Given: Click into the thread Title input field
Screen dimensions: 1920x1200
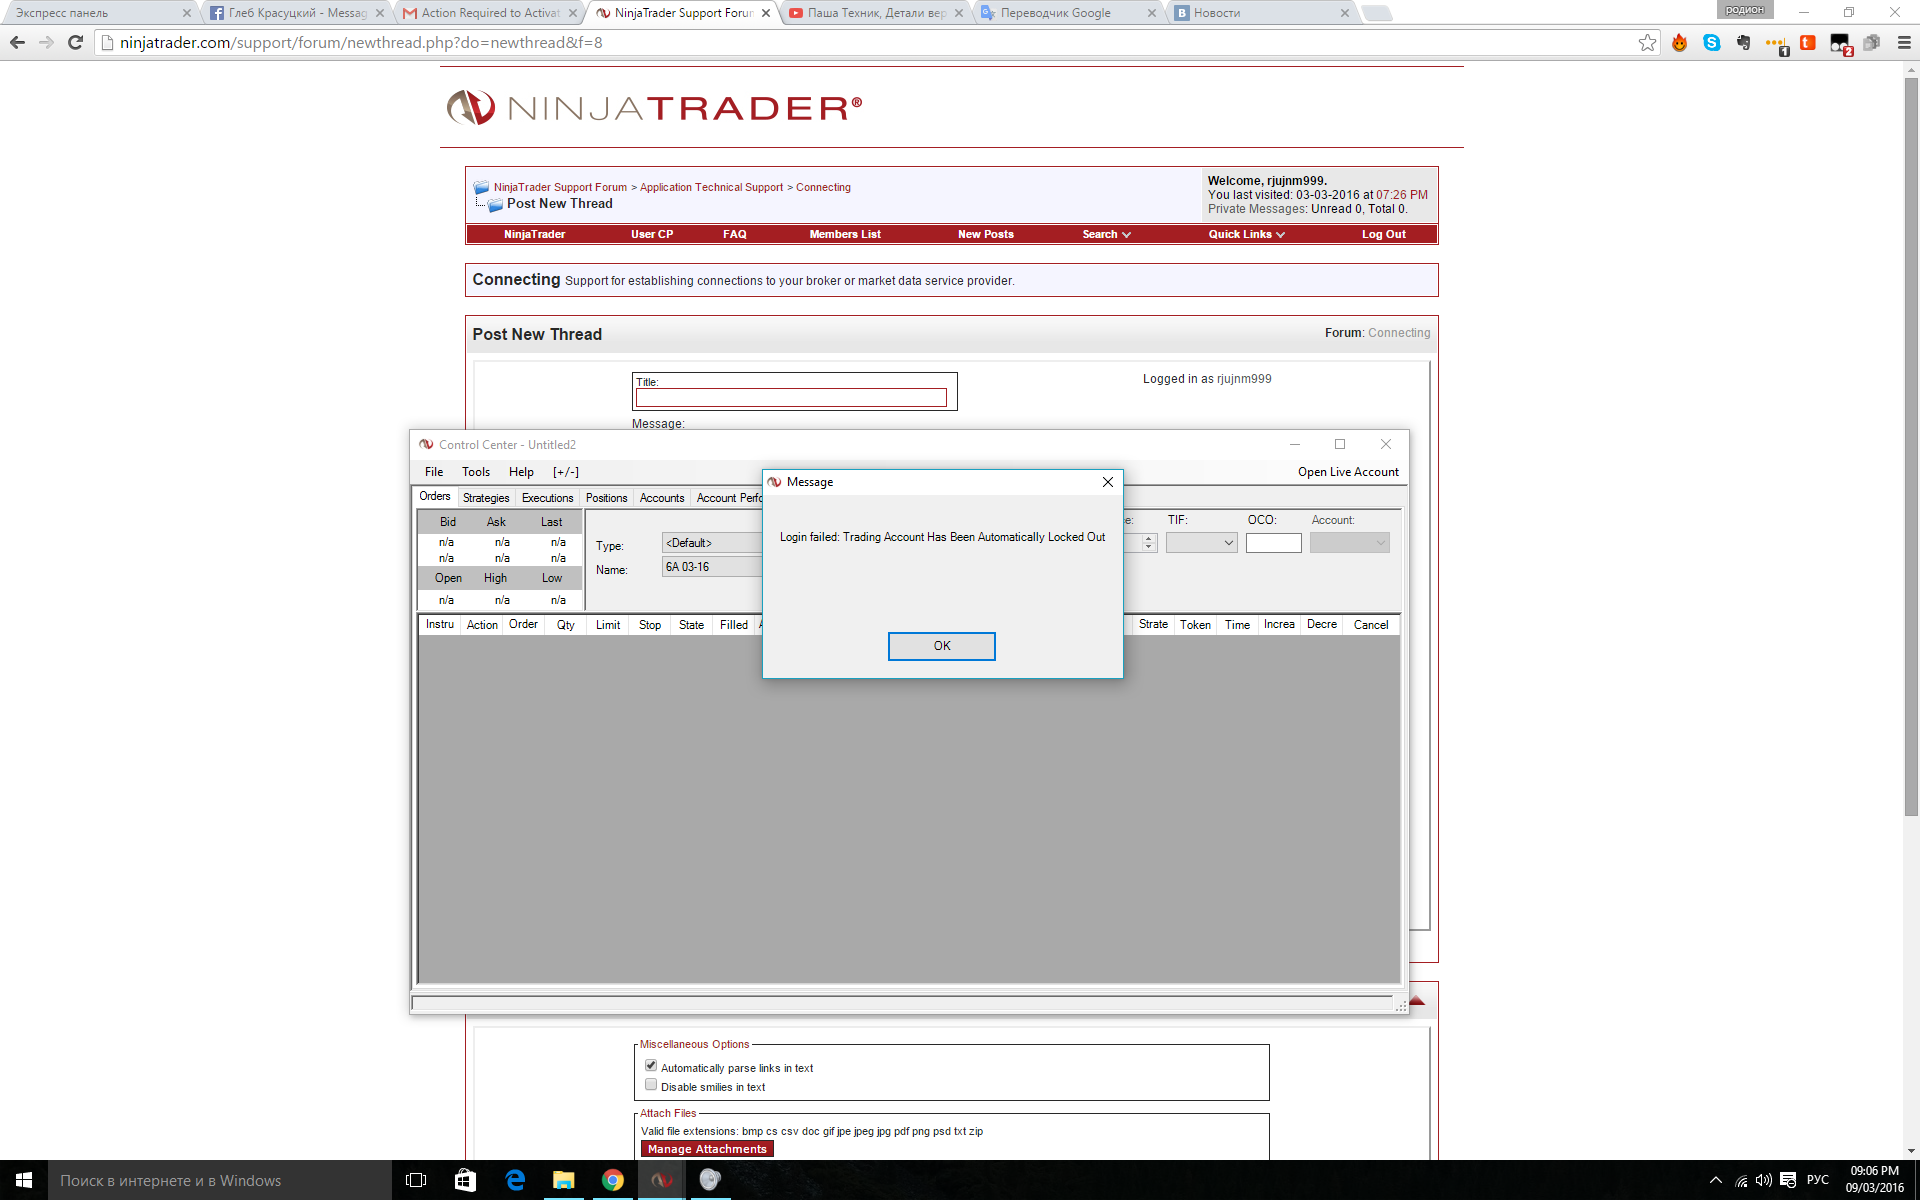Looking at the screenshot, I should (791, 398).
